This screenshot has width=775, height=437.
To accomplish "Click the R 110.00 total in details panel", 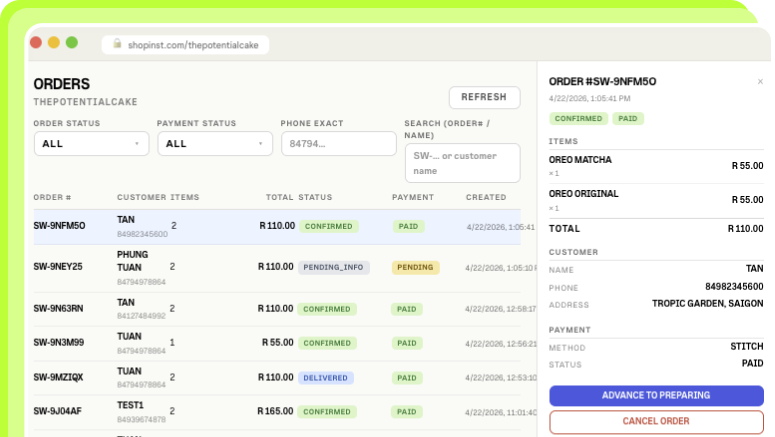I will point(745,229).
